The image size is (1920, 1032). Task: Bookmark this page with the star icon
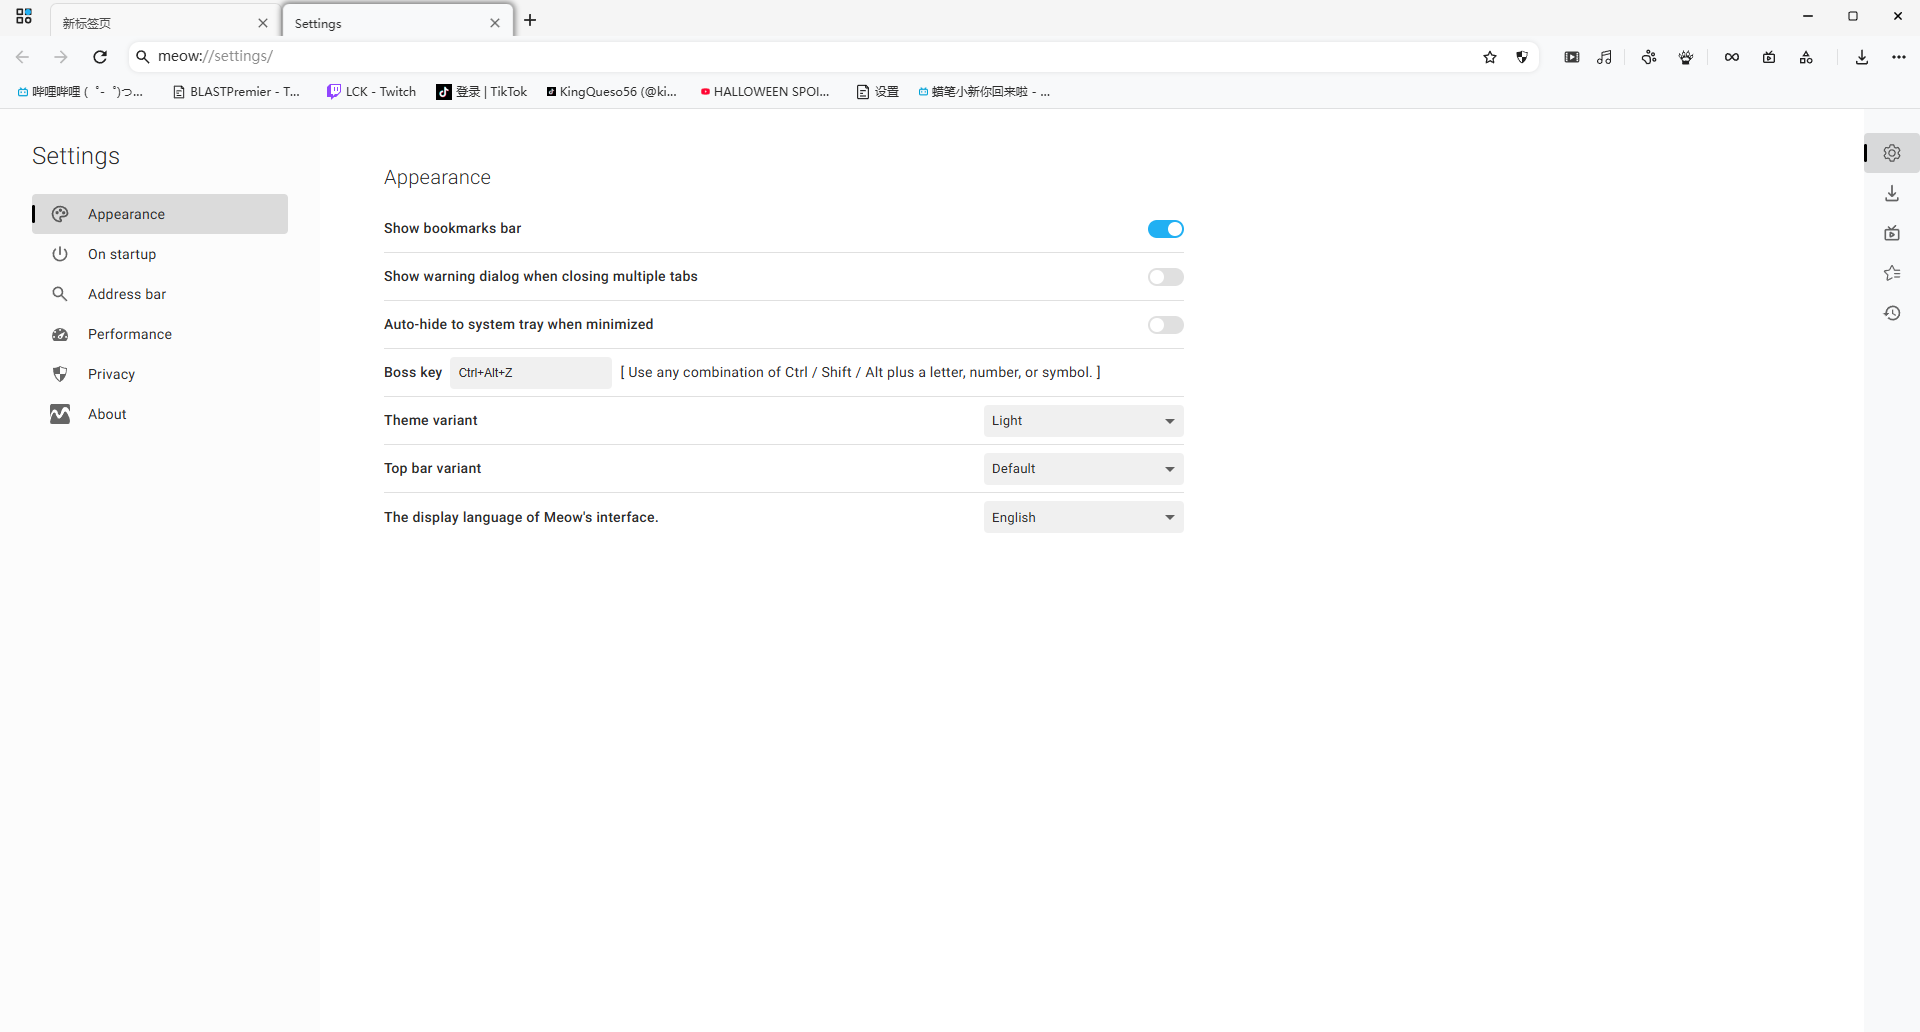[1490, 57]
